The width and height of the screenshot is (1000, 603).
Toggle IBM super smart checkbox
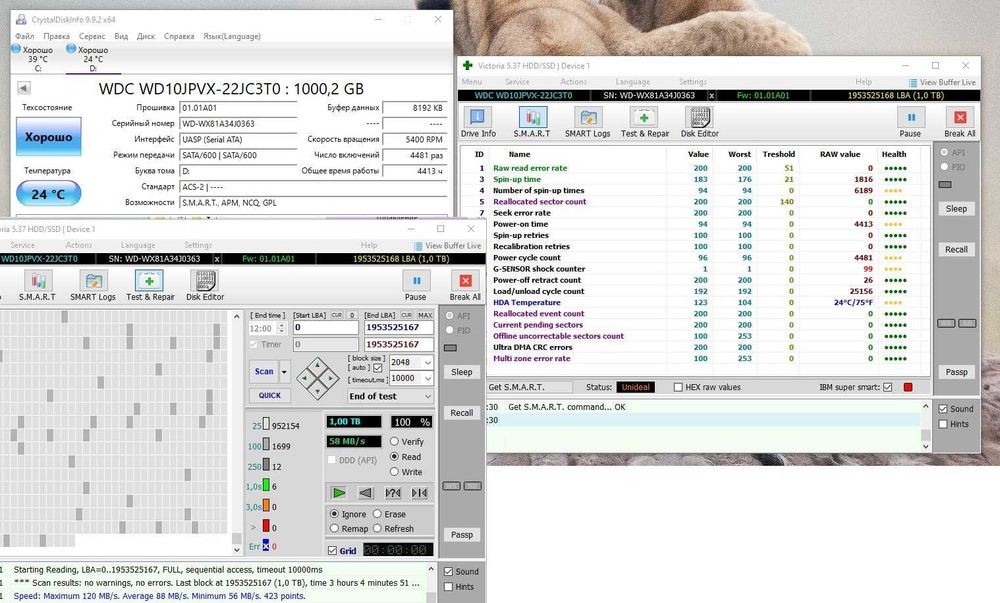[887, 387]
